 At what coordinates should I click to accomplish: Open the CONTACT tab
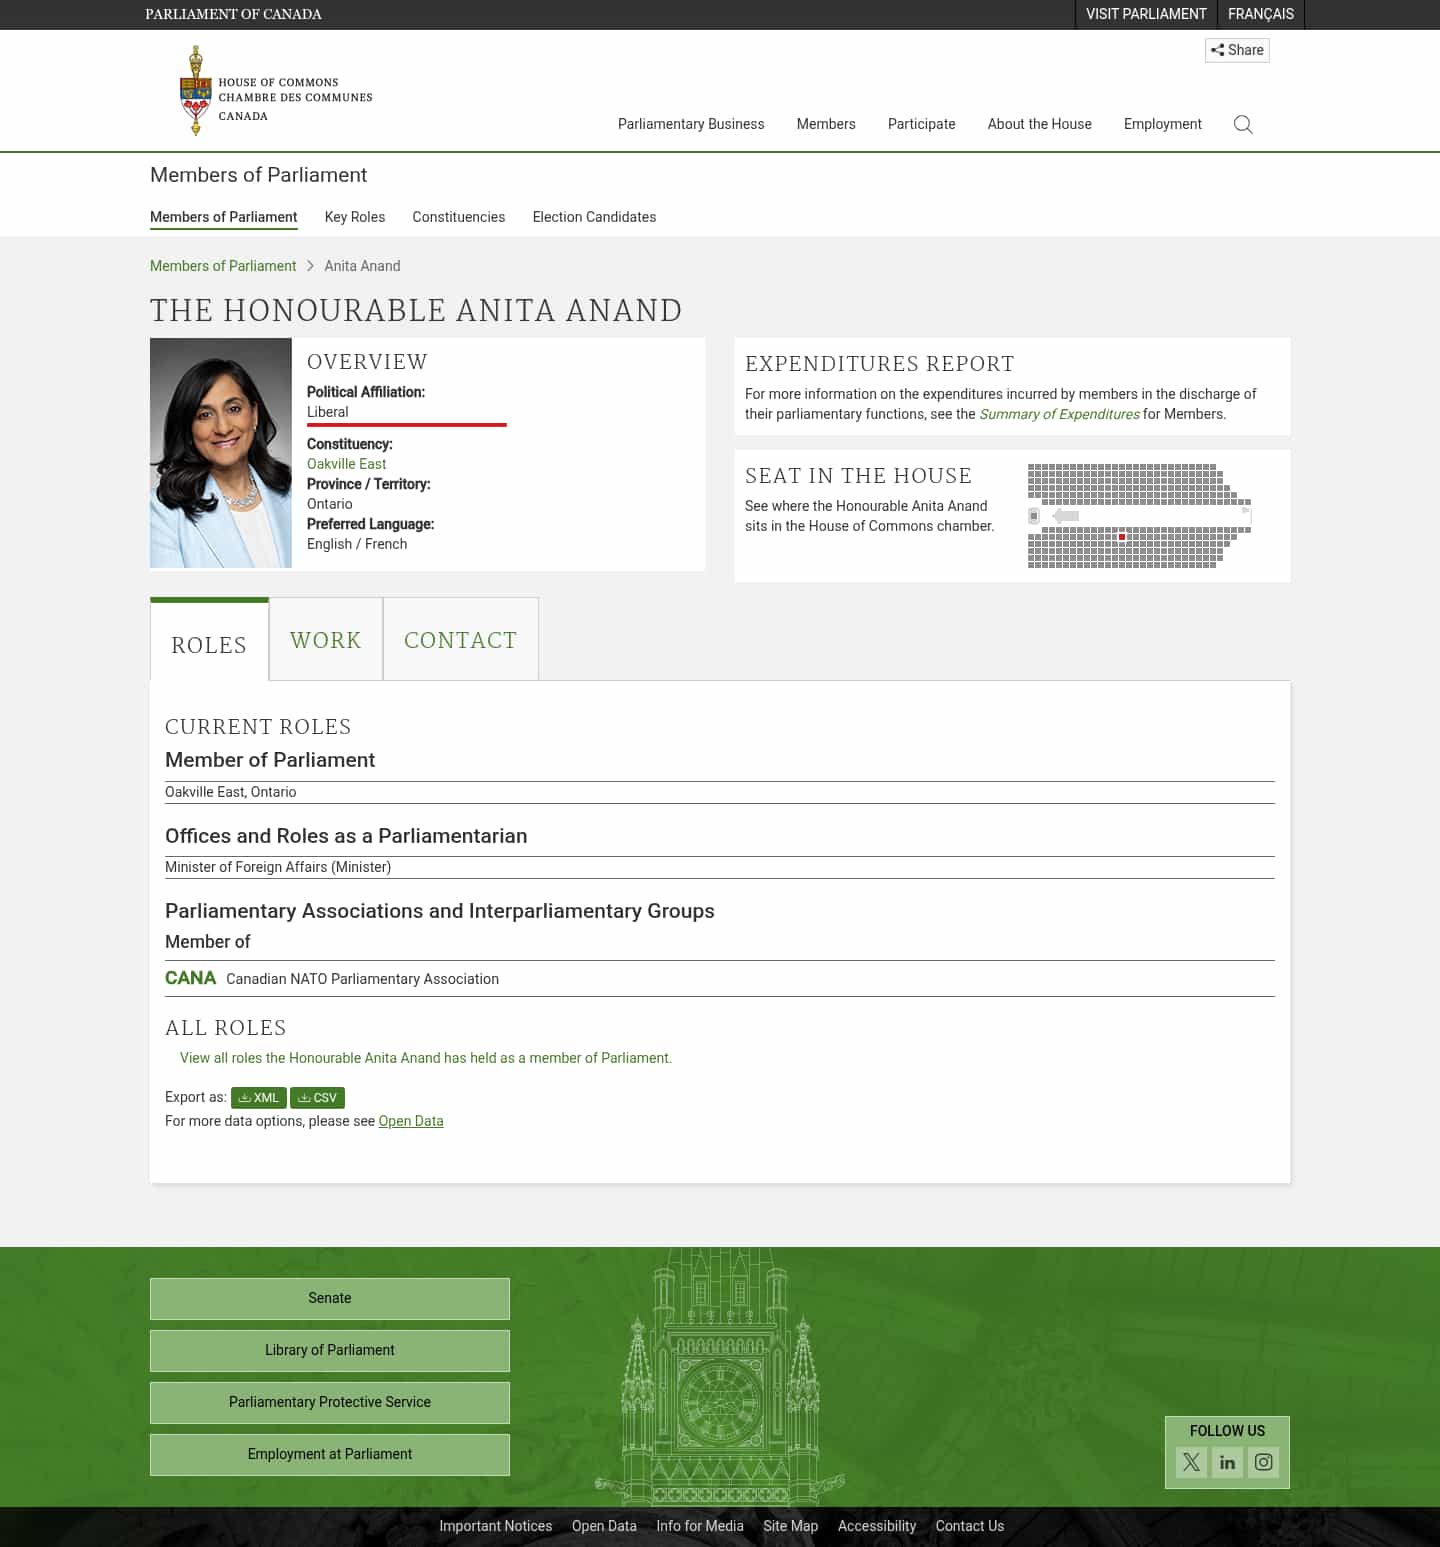click(460, 639)
